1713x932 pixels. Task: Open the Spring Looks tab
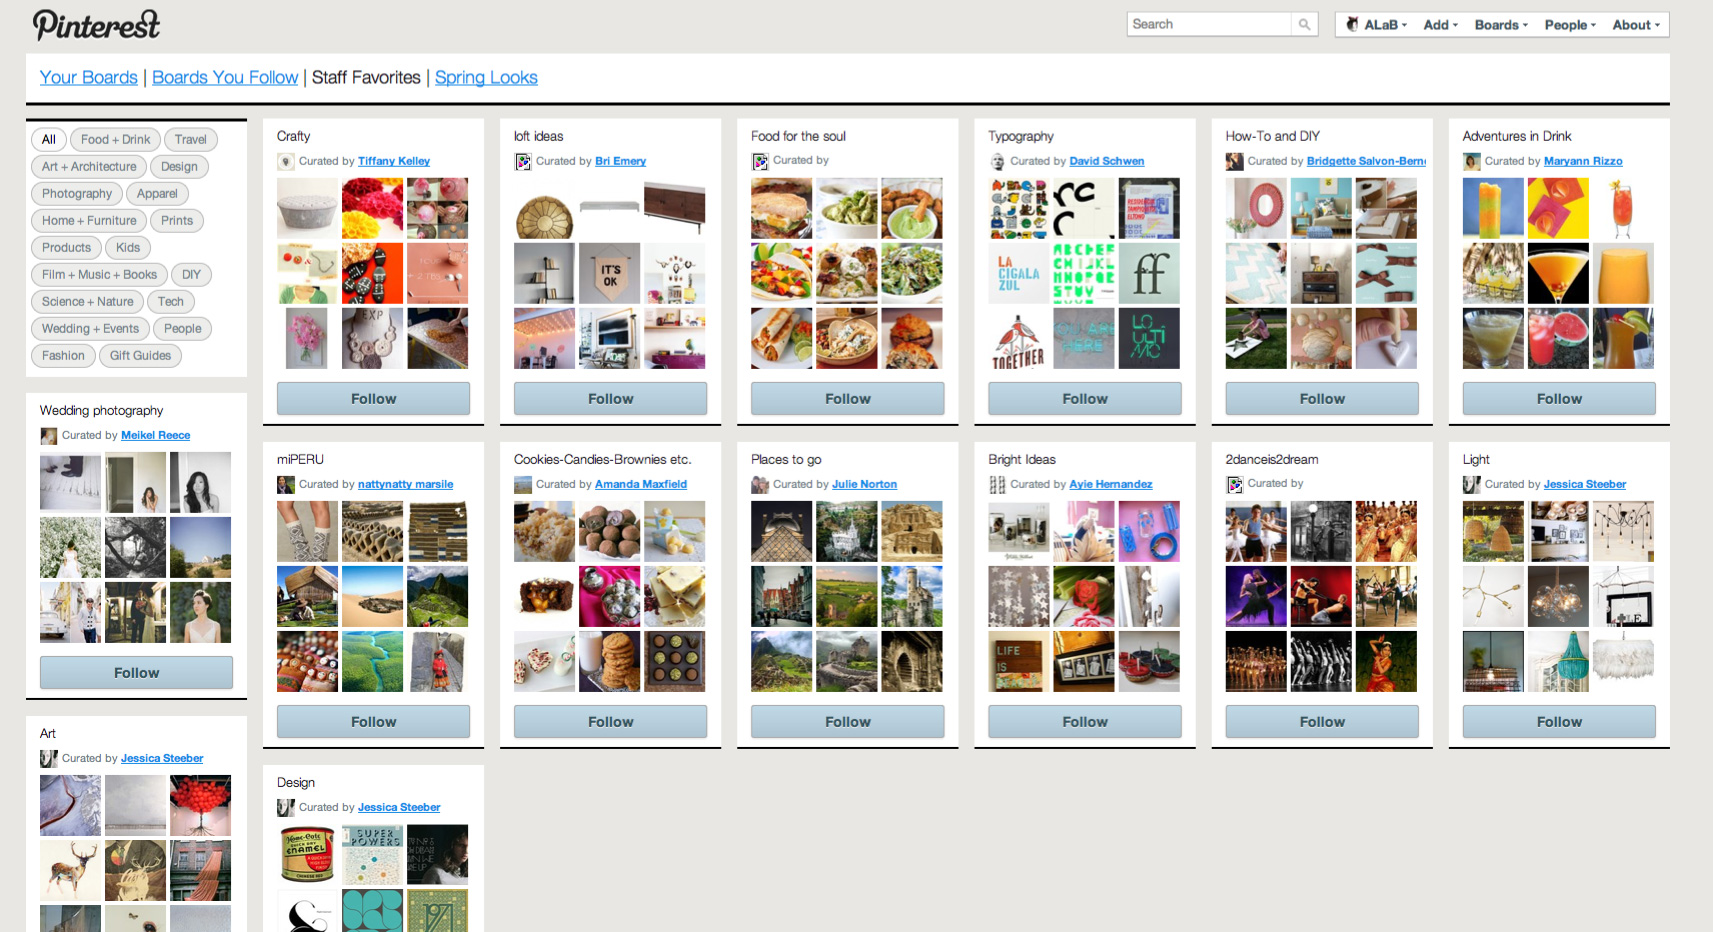pos(486,78)
